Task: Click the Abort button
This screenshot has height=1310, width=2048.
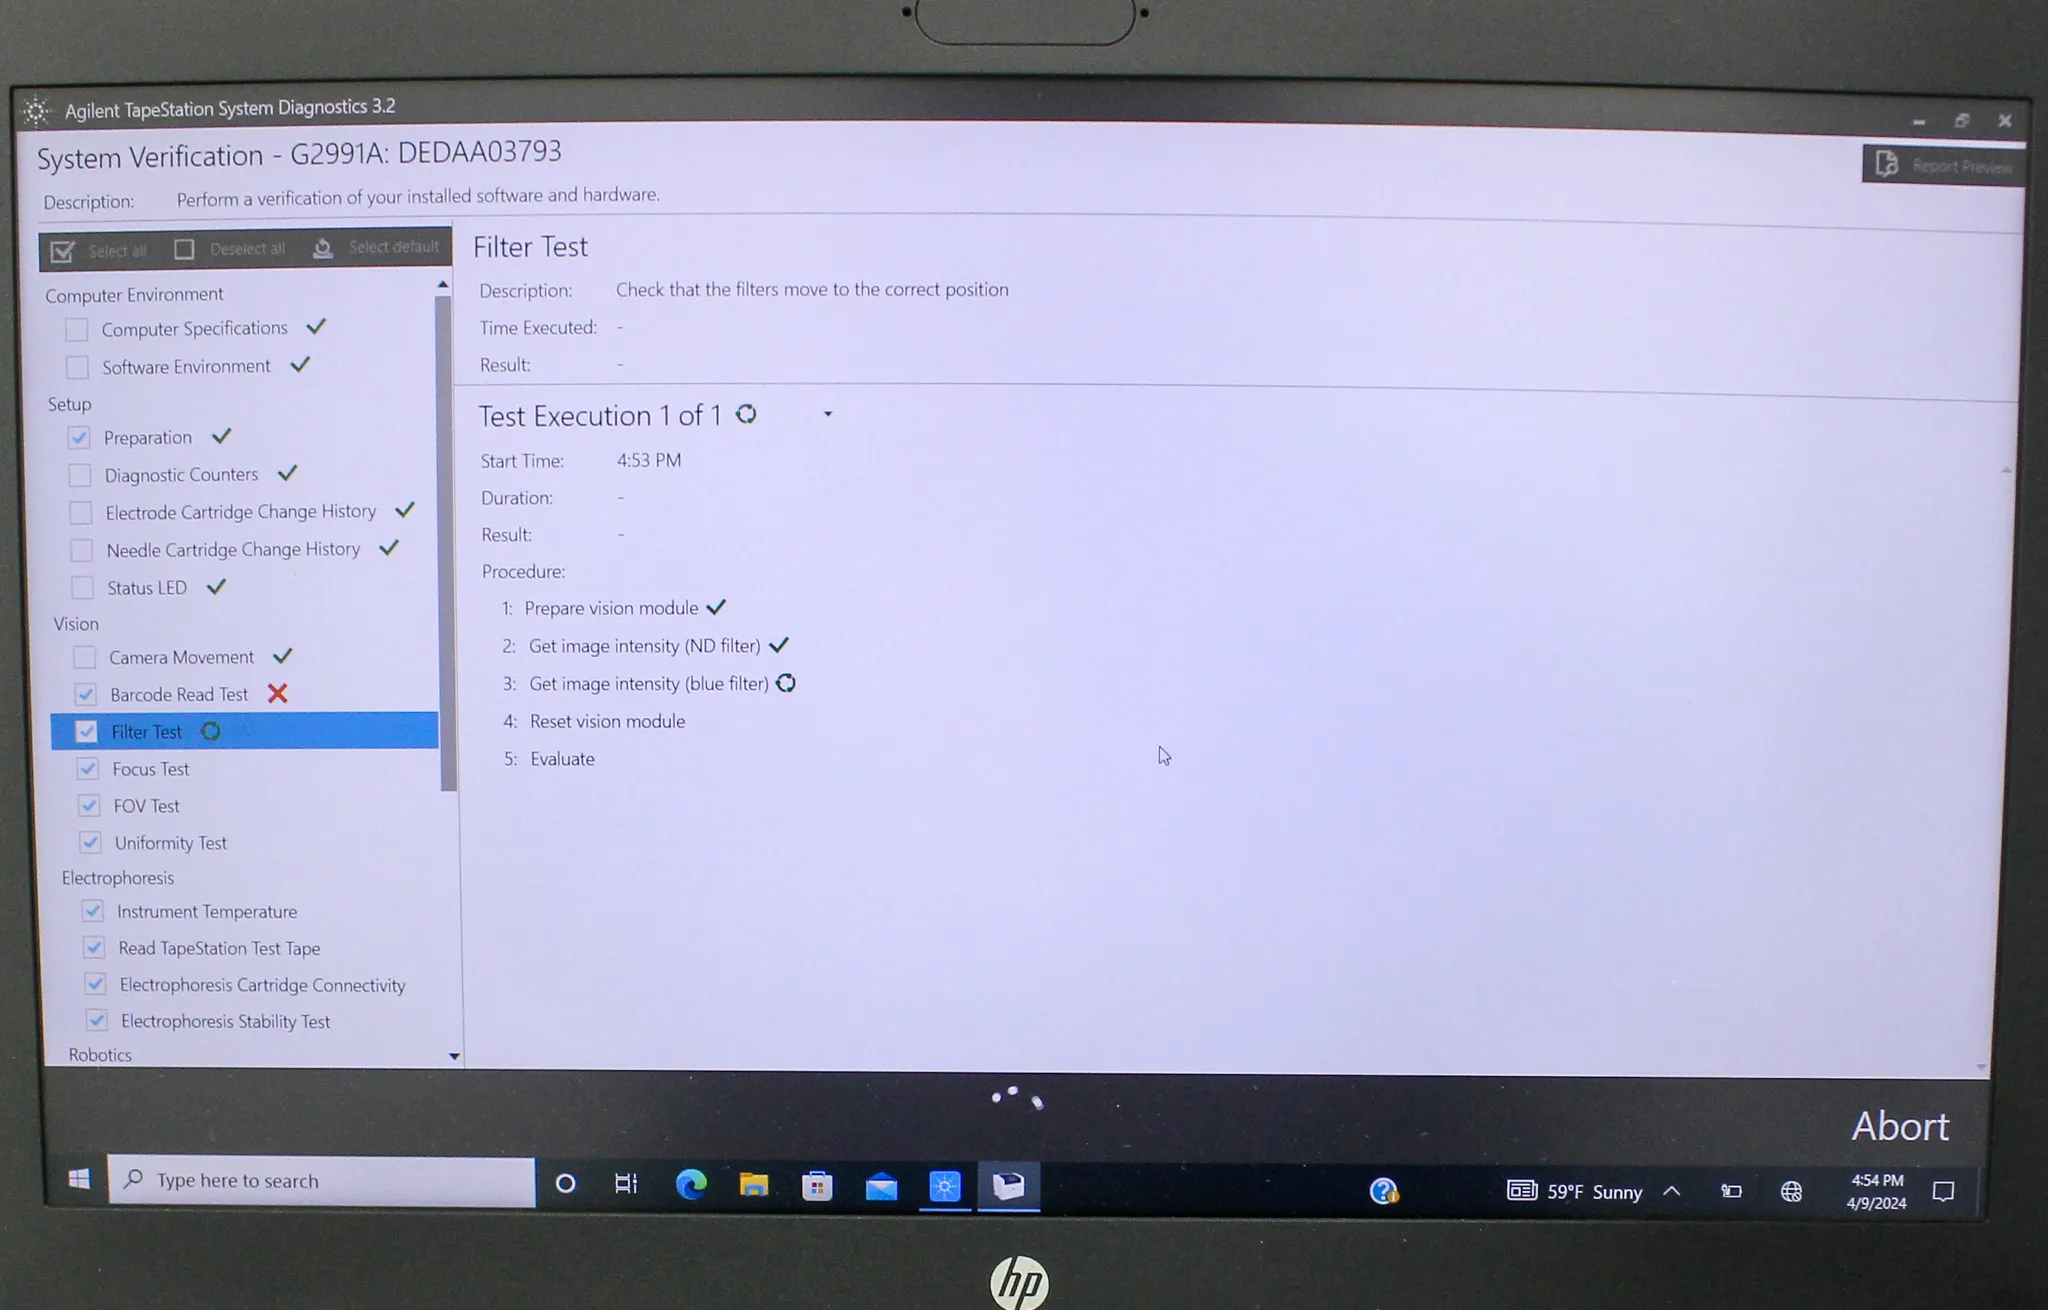Action: pyautogui.click(x=1903, y=1125)
